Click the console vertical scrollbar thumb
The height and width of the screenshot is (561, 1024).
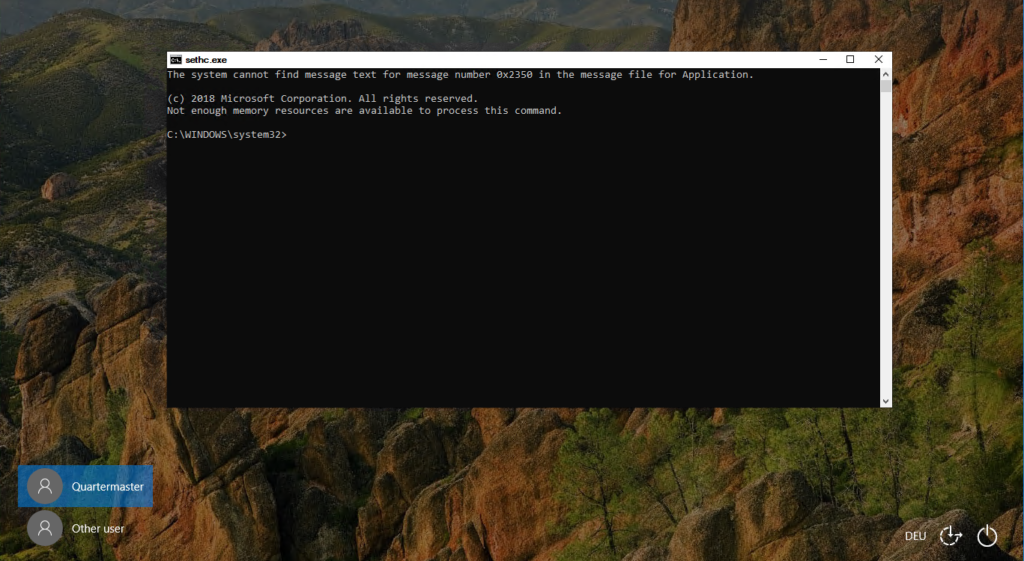[x=886, y=86]
